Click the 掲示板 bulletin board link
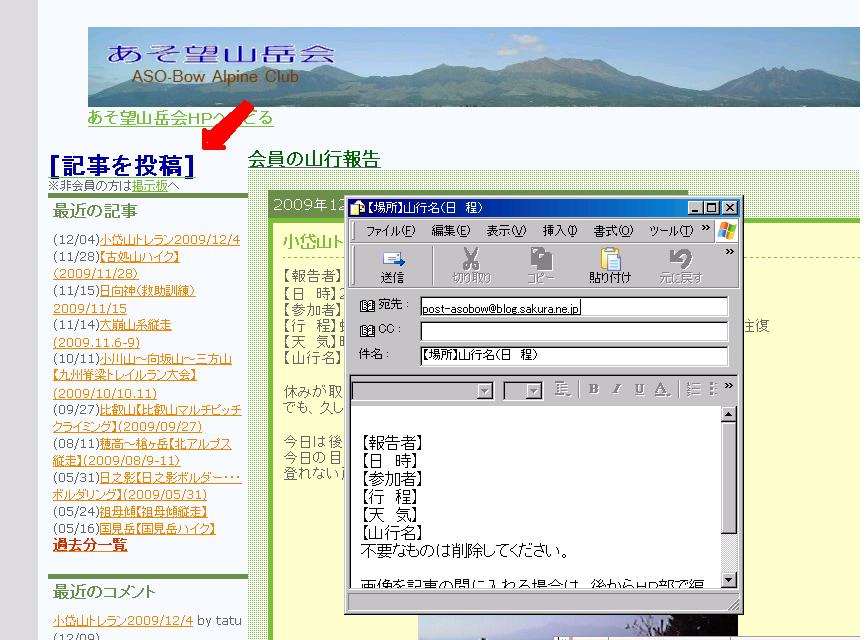This screenshot has width=865, height=640. (150, 185)
